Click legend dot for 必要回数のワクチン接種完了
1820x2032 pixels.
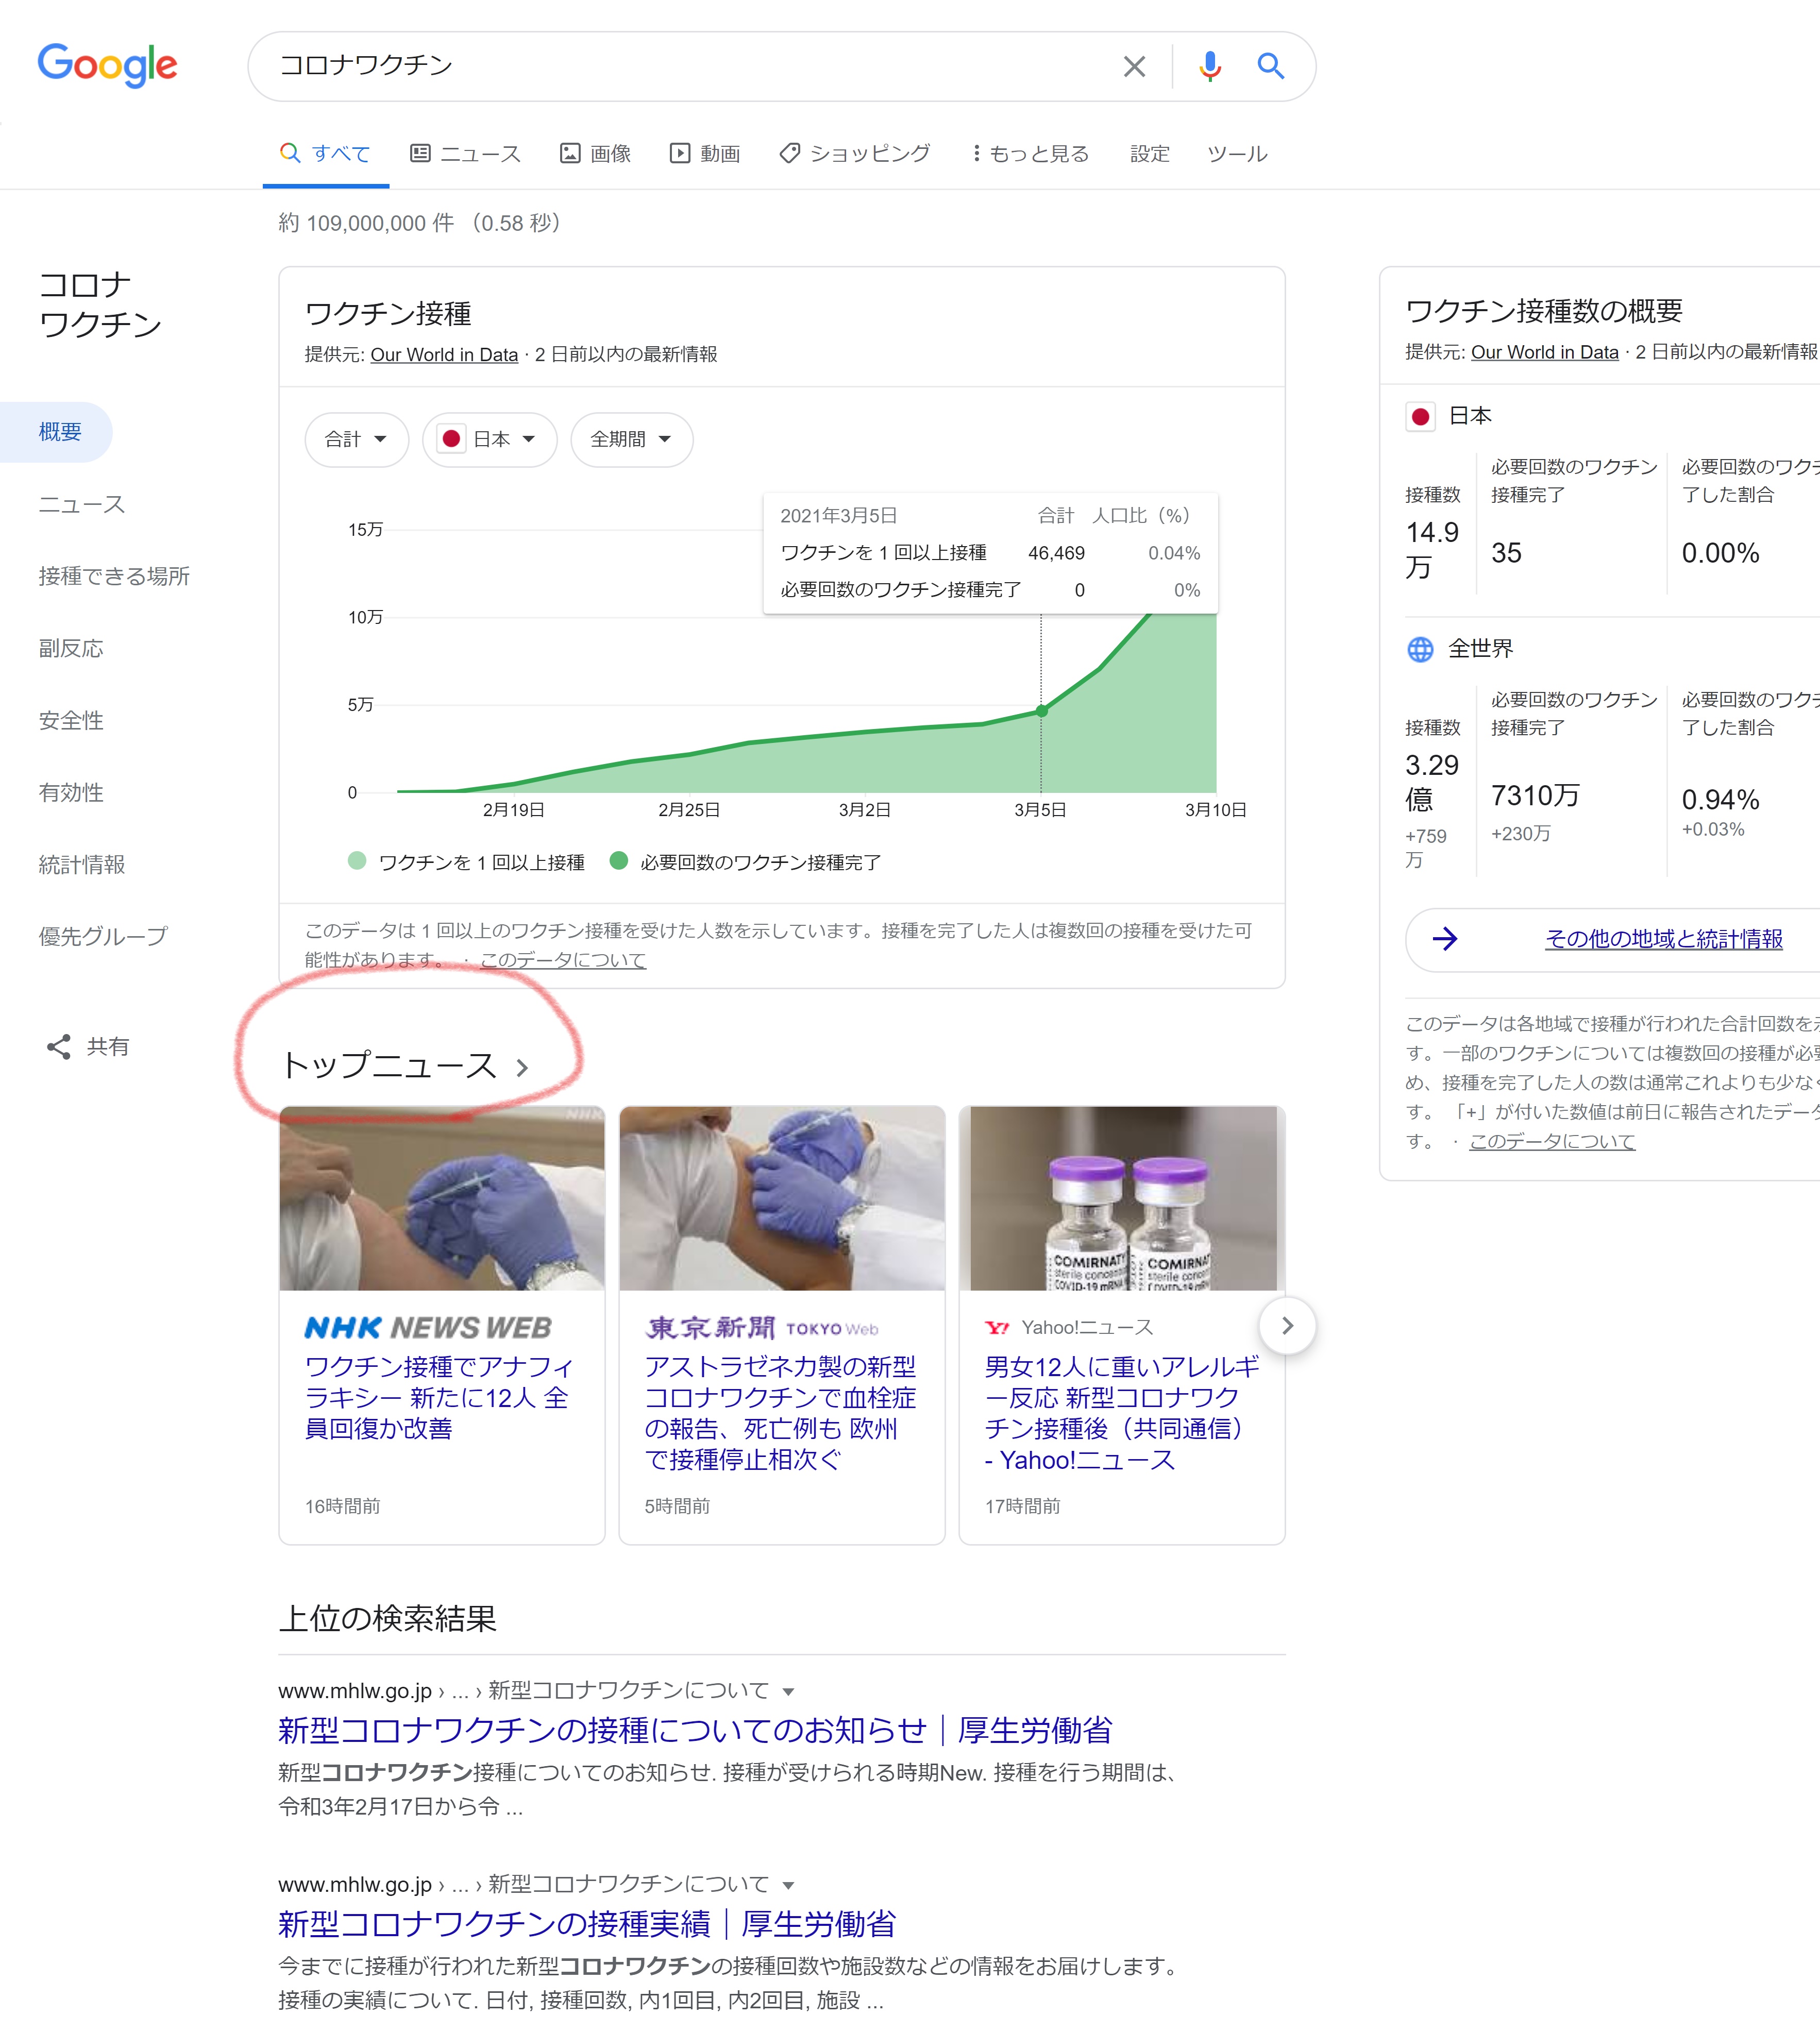pyautogui.click(x=619, y=861)
